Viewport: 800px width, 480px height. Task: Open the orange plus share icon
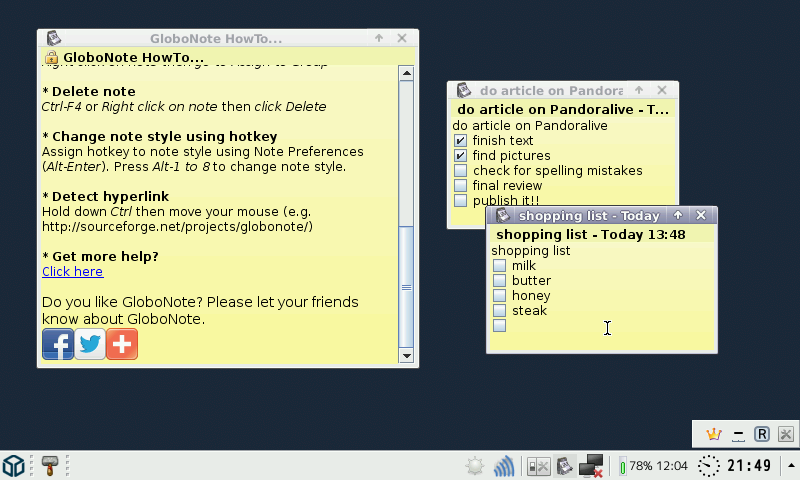[x=122, y=344]
